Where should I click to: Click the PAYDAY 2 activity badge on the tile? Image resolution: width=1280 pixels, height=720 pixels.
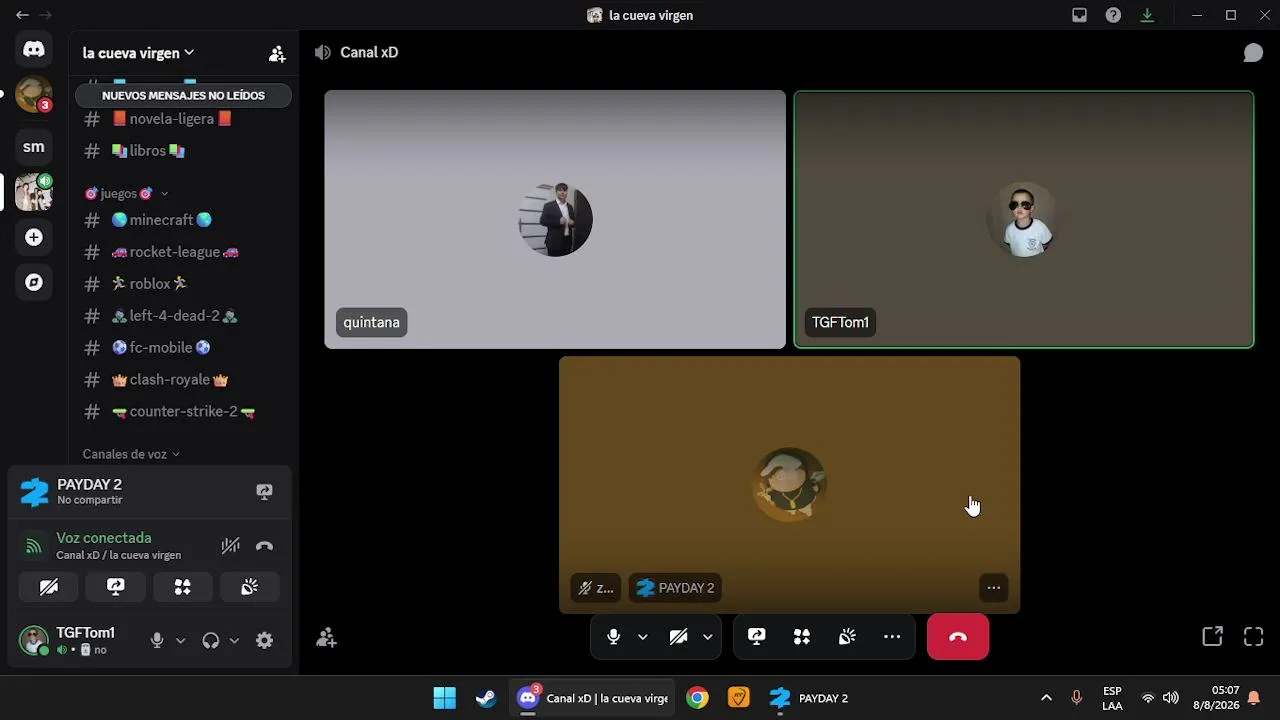(x=676, y=588)
